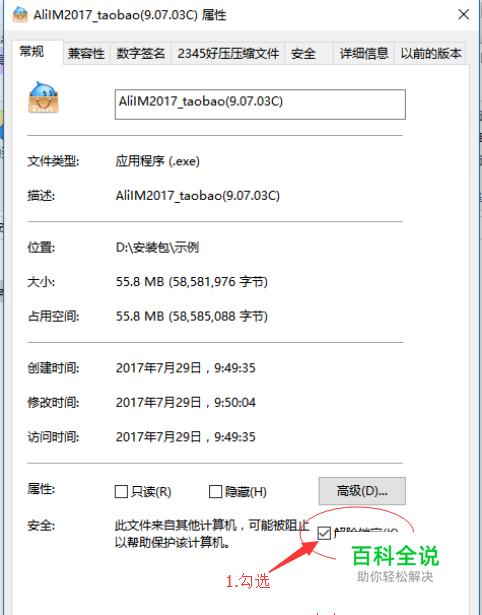The image size is (482, 615).
Task: Click the 占用空间 label
Action: click(x=53, y=316)
